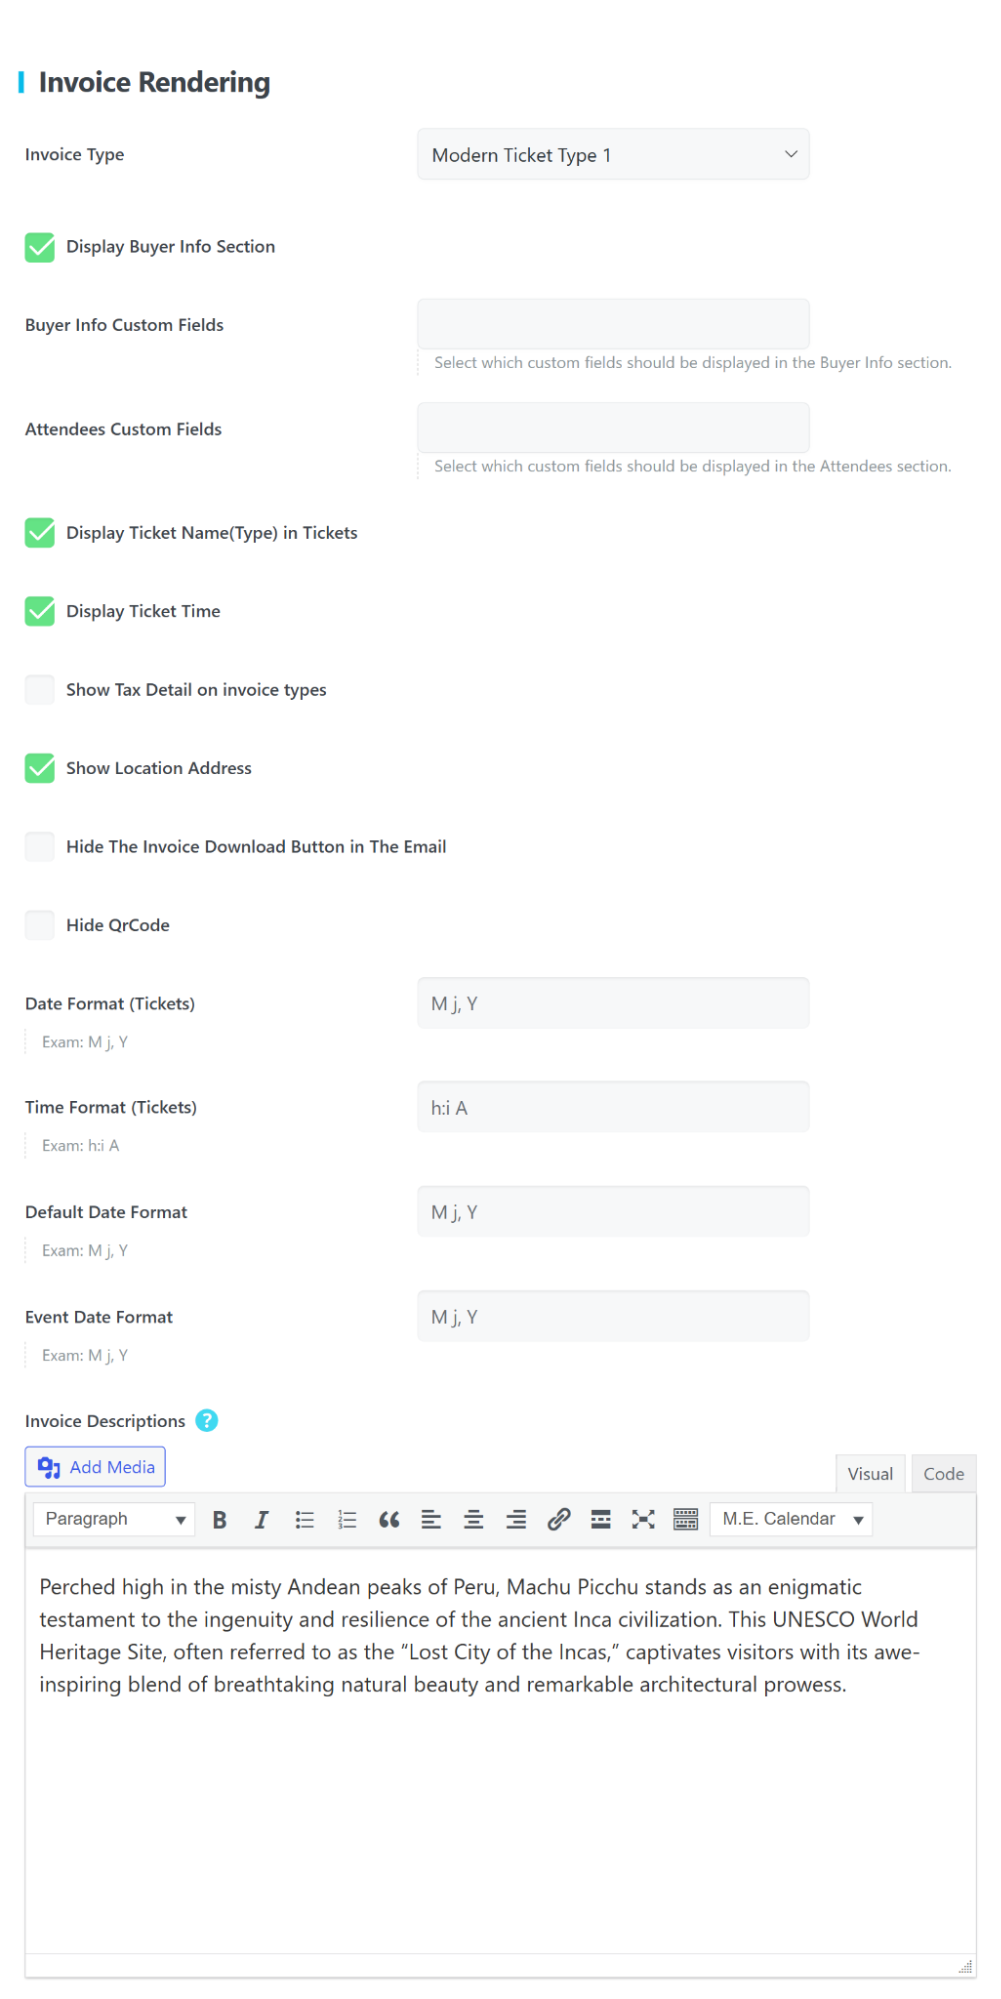Switch to the Code tab
Screen dimensions: 1001x1999
pyautogui.click(x=942, y=1473)
